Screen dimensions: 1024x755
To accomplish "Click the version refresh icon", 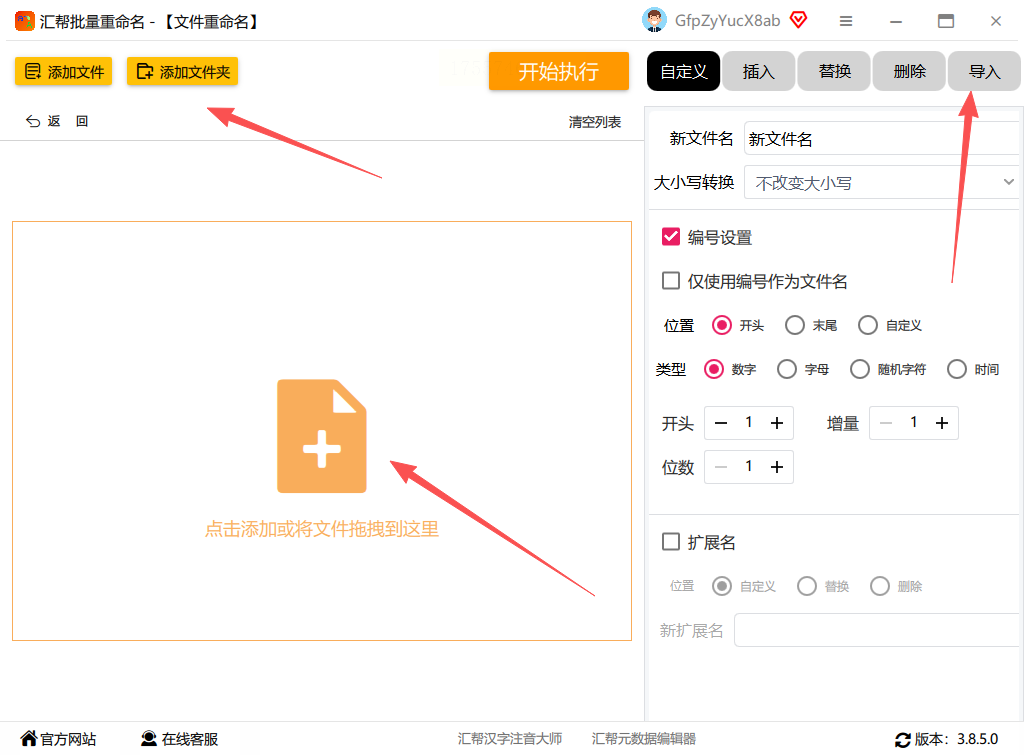I will (x=903, y=739).
